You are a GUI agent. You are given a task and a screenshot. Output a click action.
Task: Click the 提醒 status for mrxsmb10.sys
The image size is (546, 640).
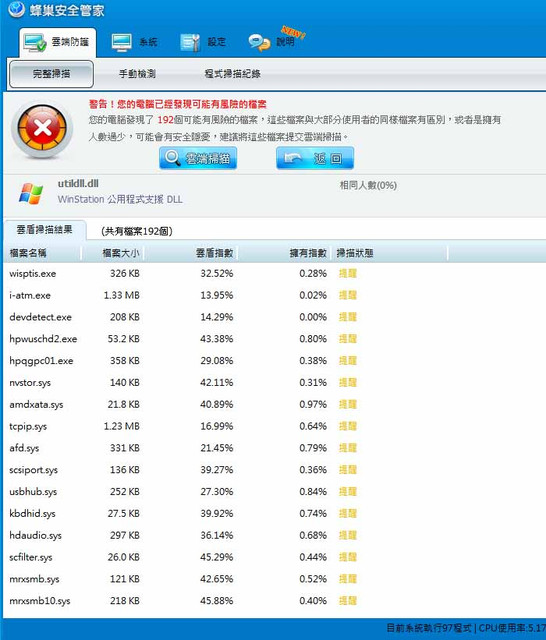coord(348,601)
